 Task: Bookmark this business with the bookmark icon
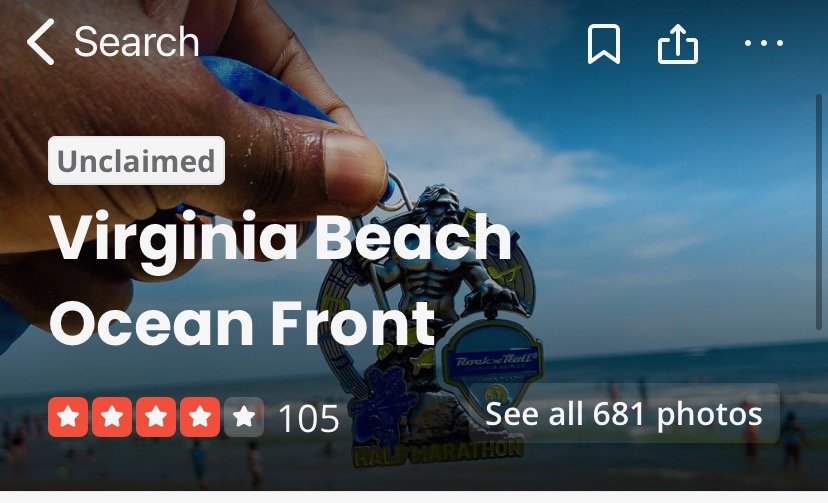click(x=604, y=44)
